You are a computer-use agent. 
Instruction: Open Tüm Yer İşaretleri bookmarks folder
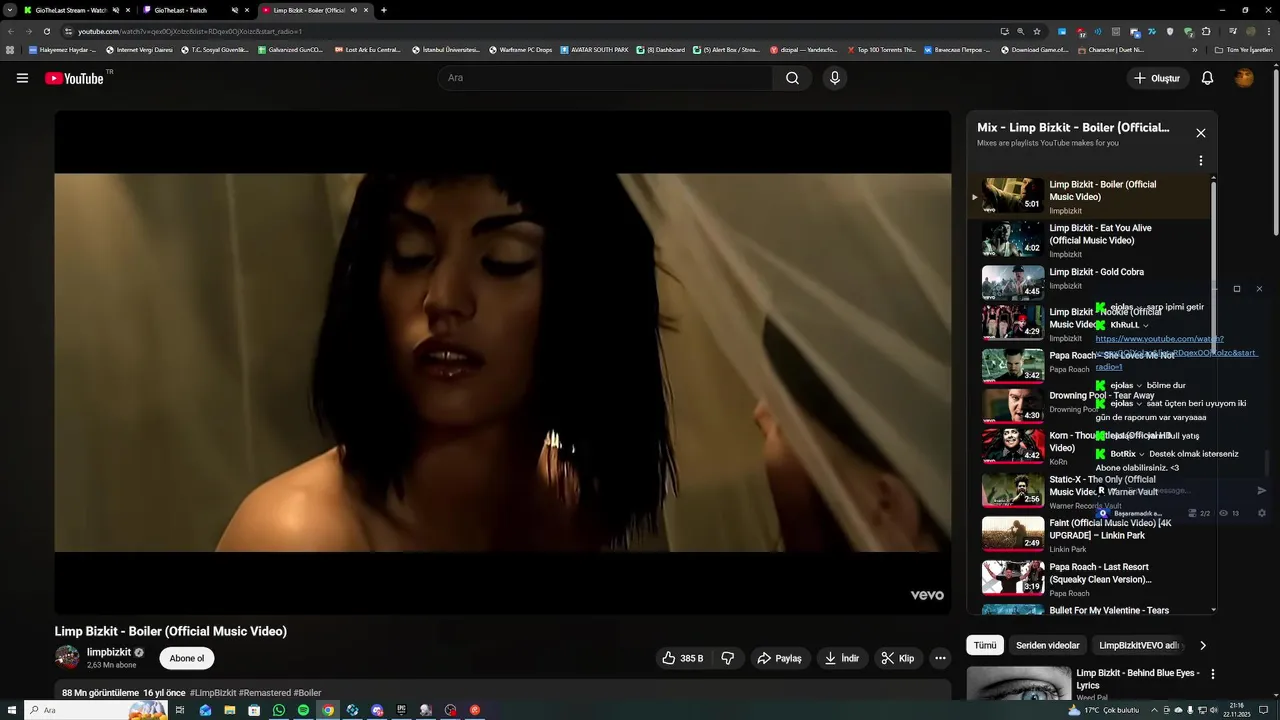[1243, 49]
